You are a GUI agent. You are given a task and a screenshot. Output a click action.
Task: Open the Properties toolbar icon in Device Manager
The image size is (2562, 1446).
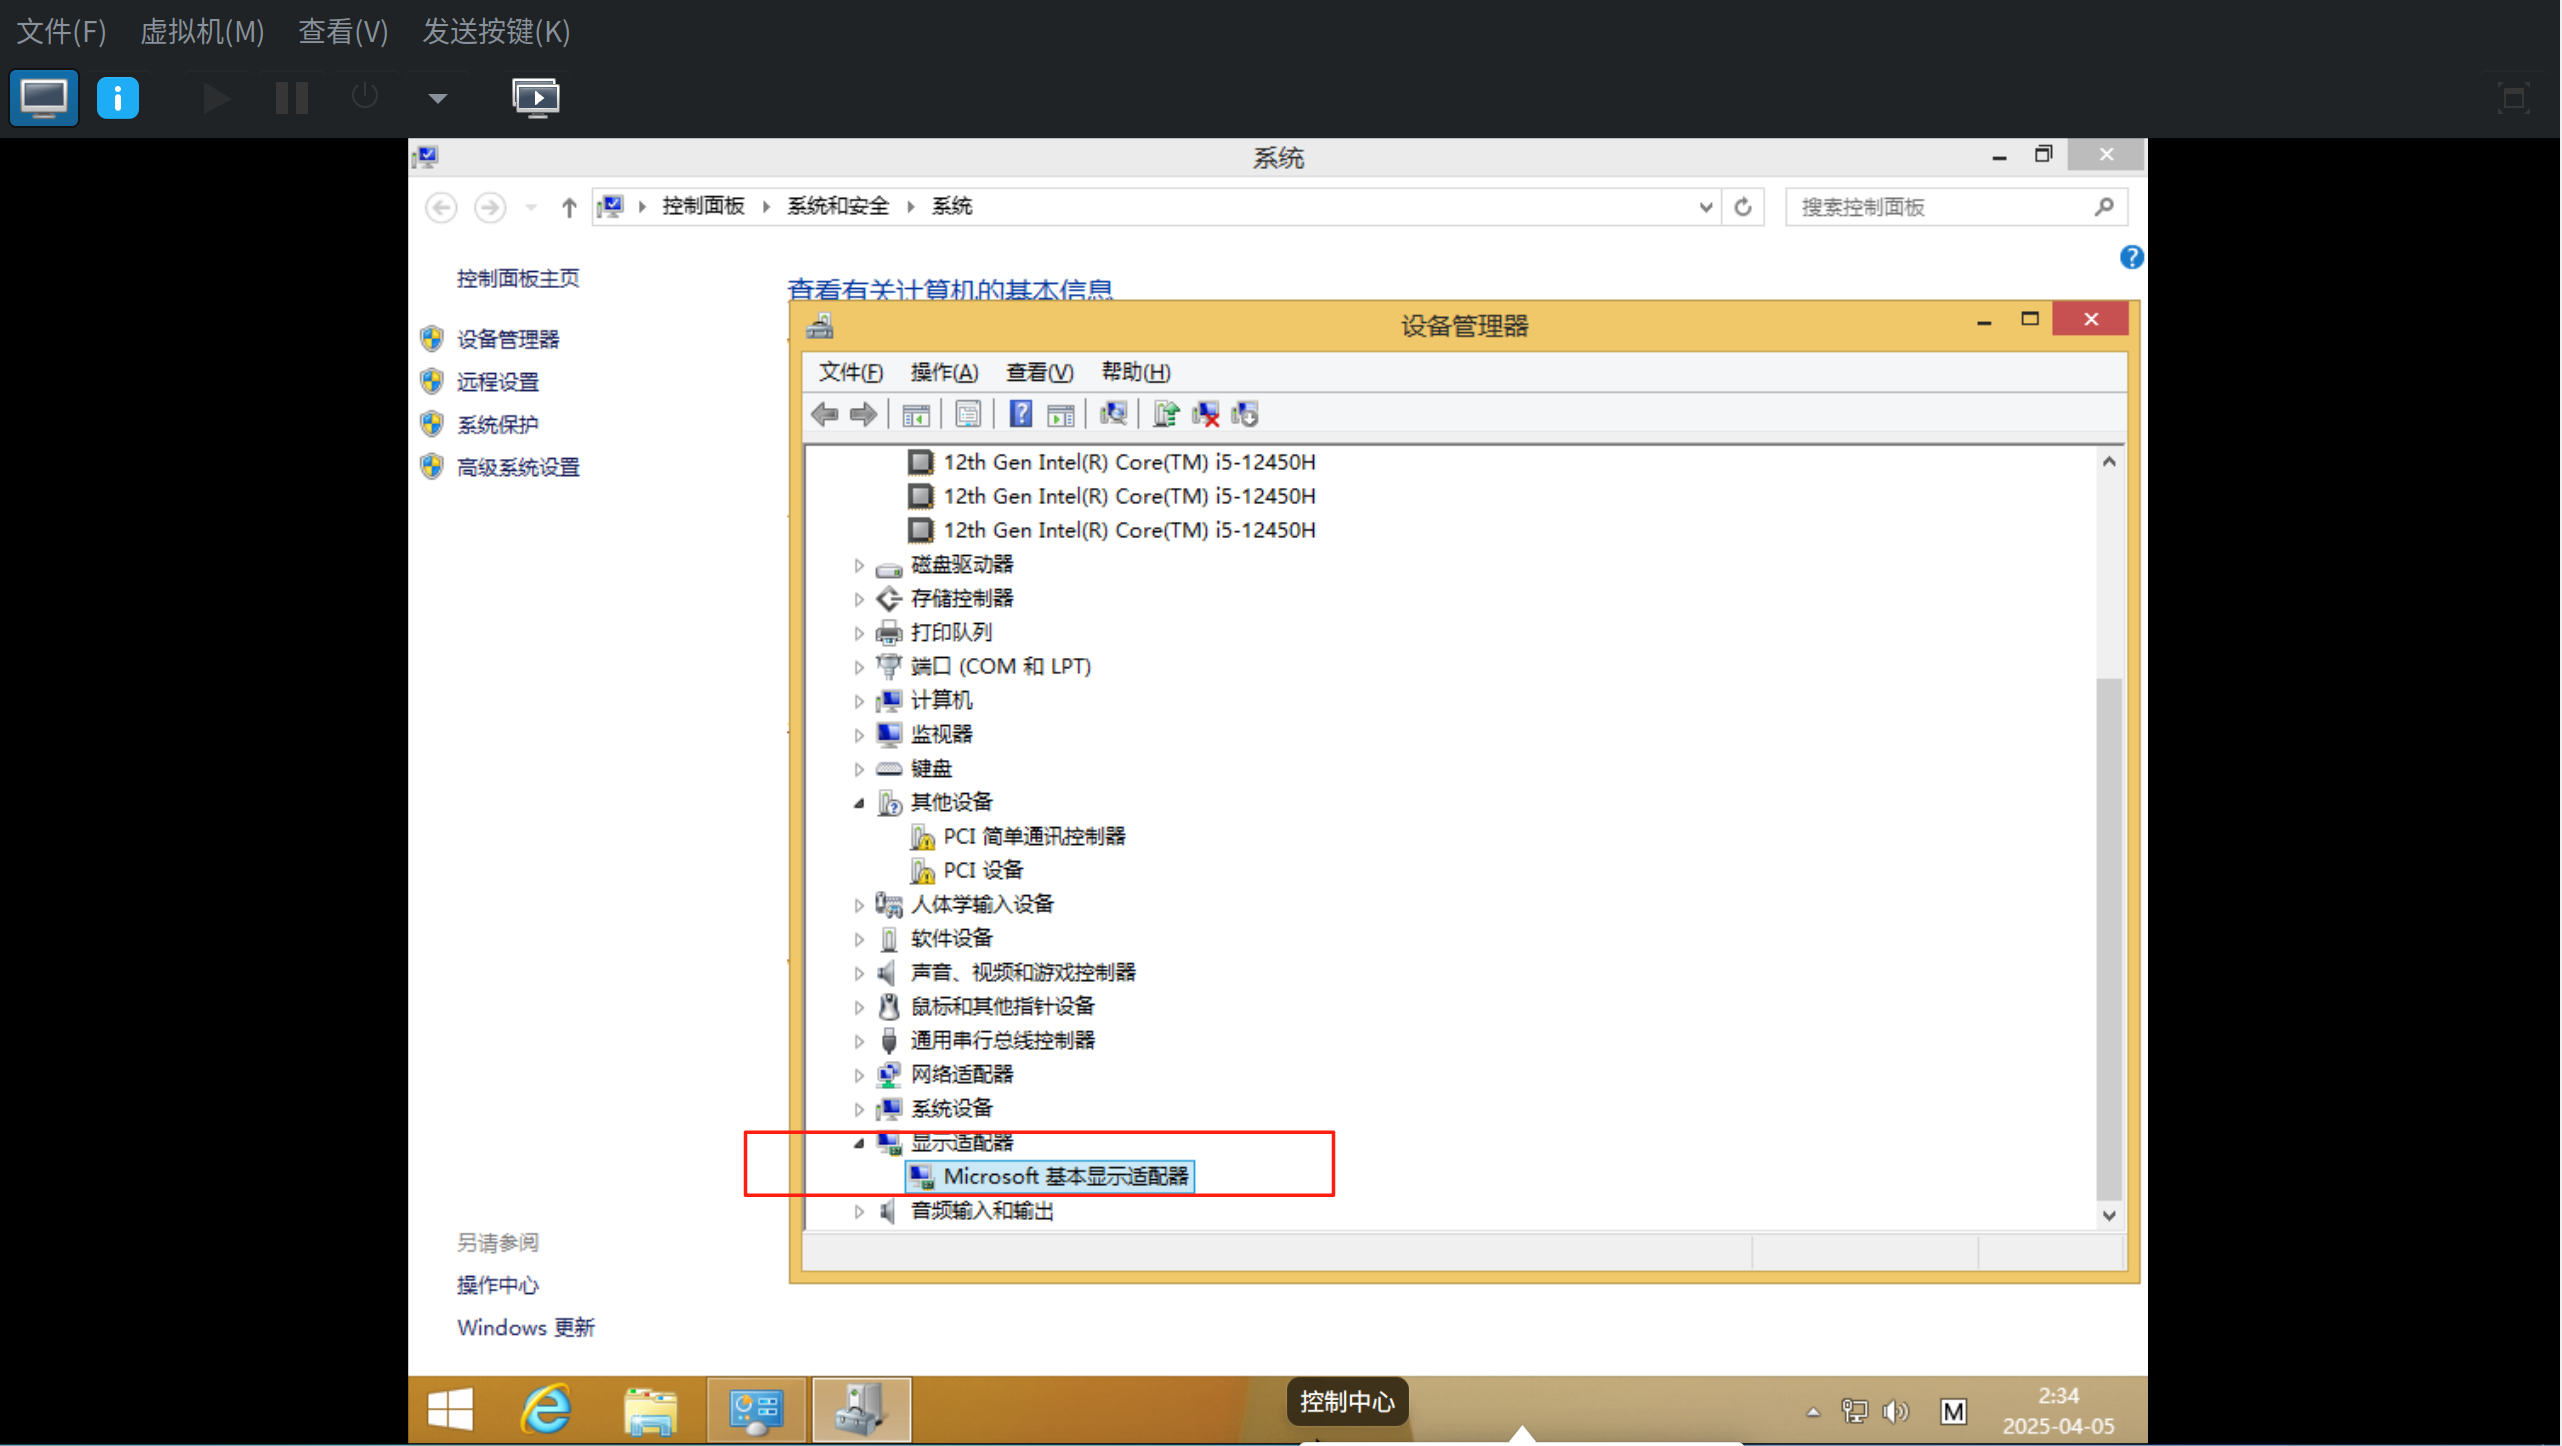click(968, 414)
